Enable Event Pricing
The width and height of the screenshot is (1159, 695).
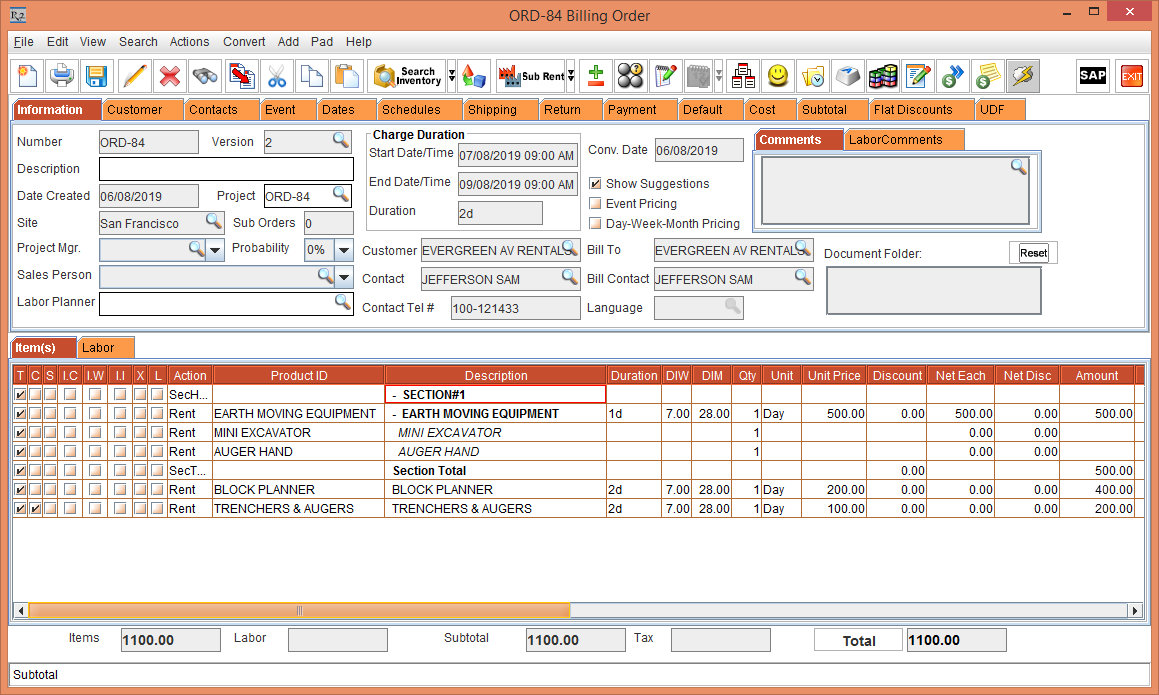(x=594, y=203)
